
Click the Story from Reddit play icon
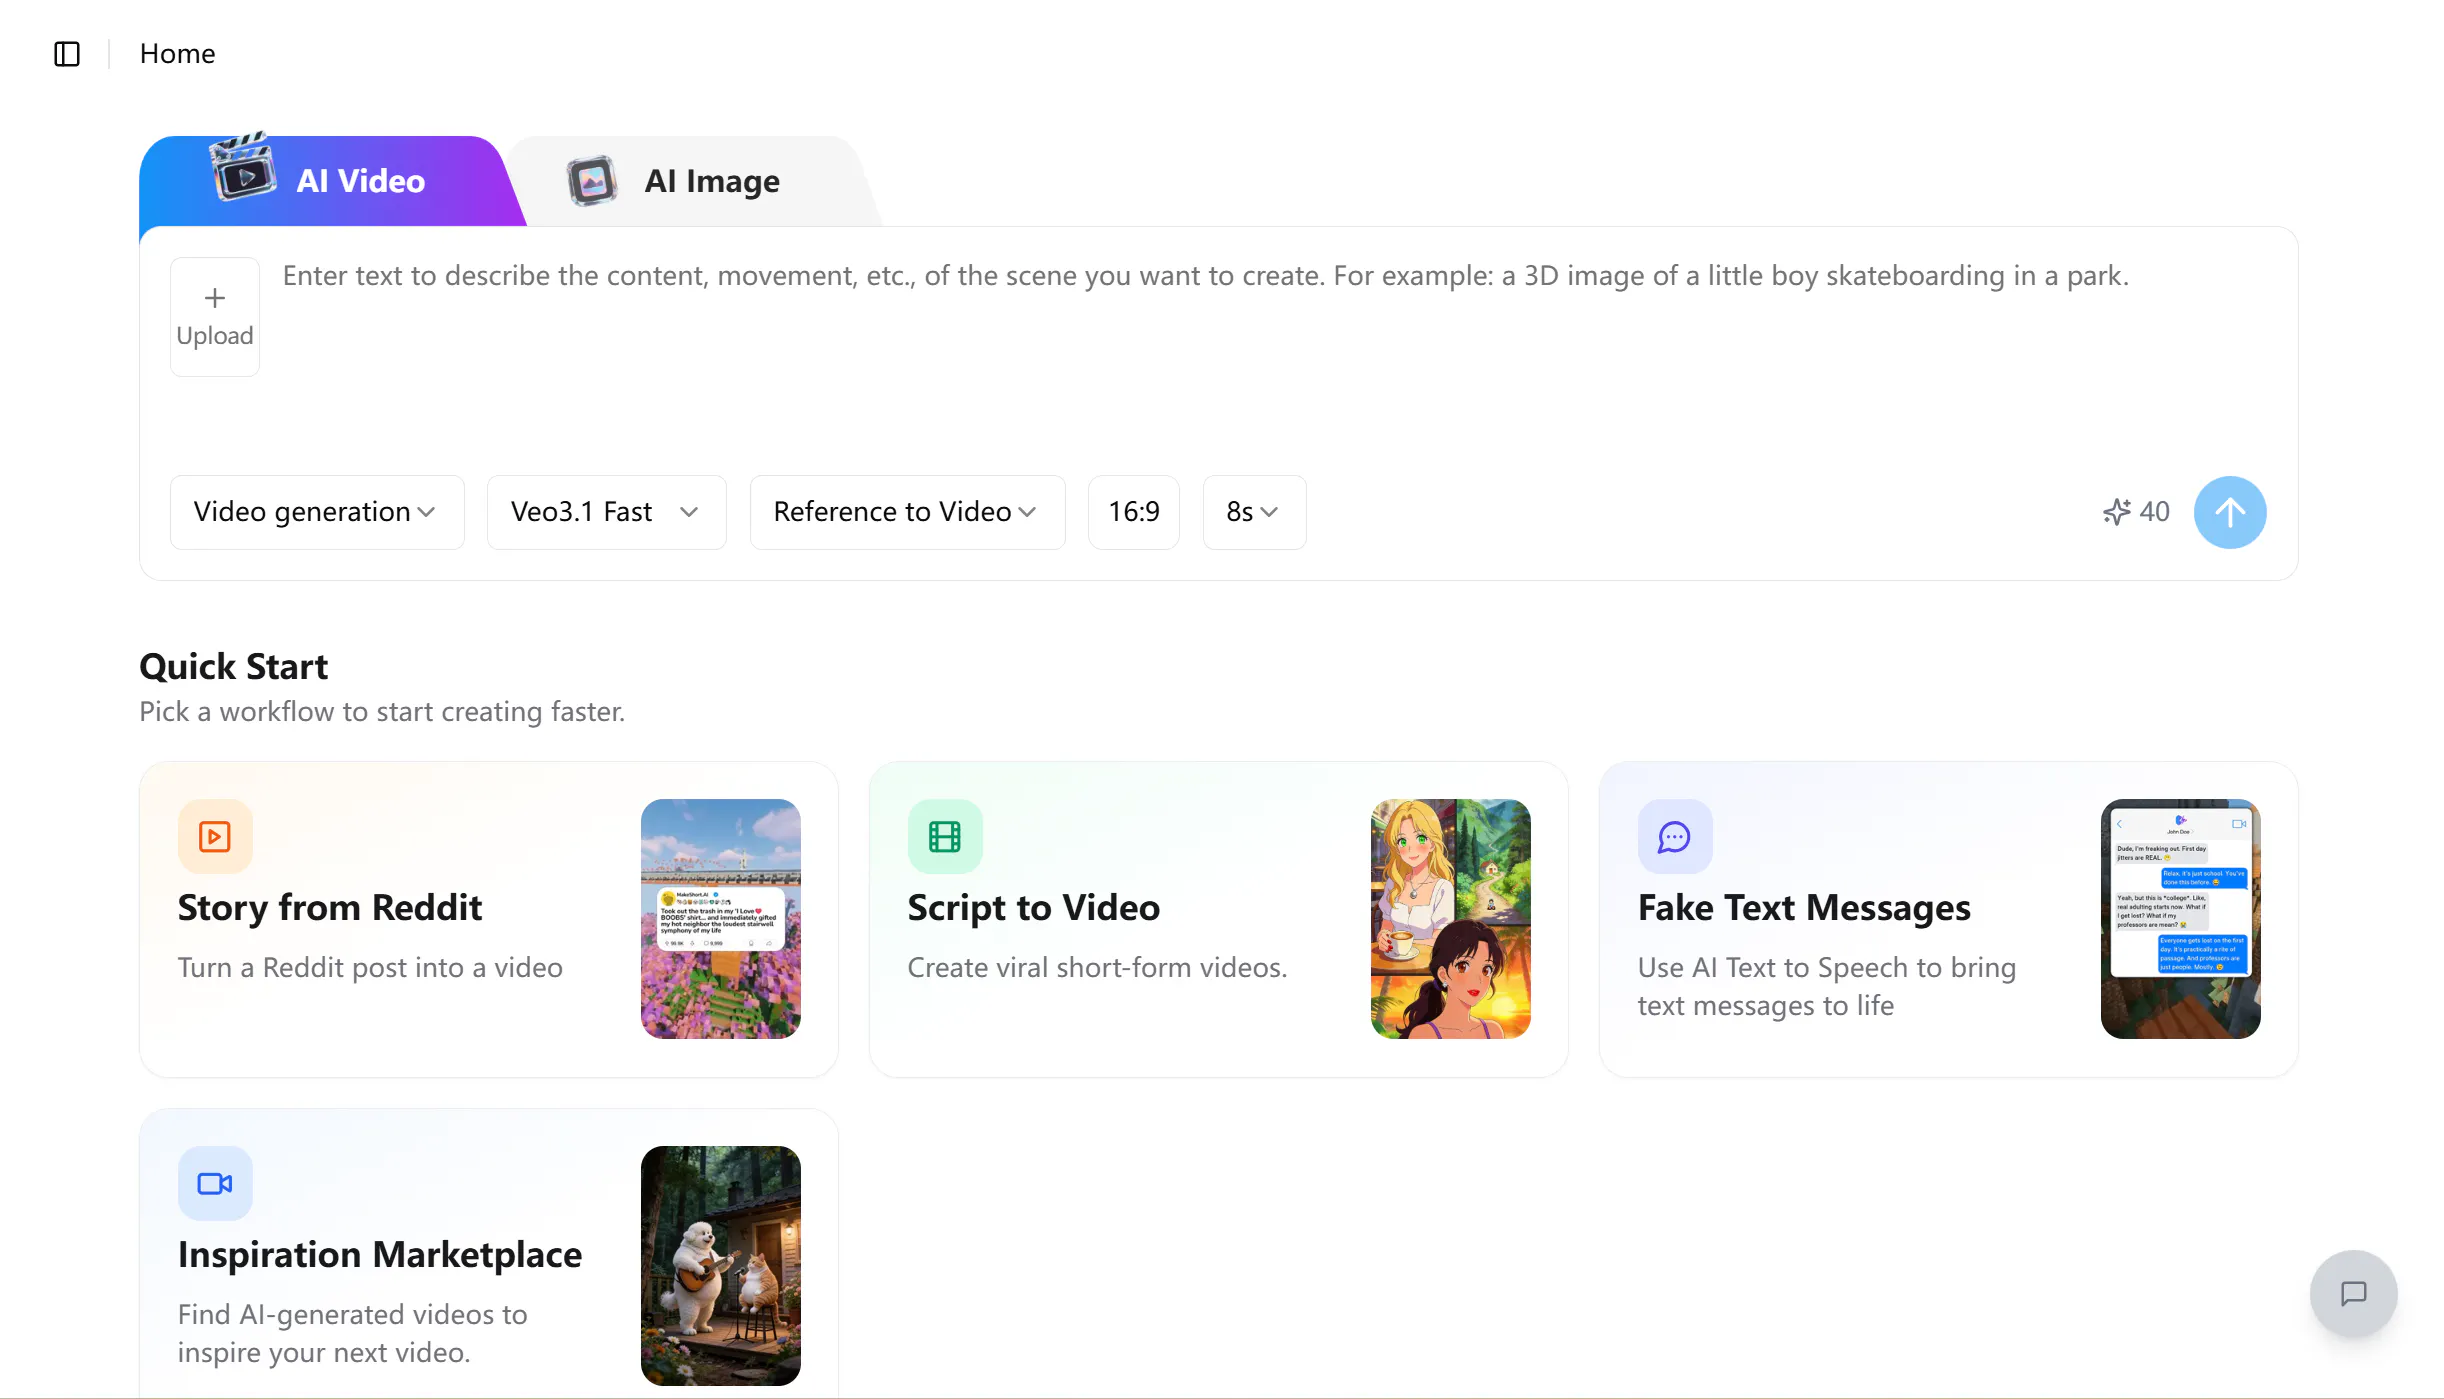(x=215, y=836)
